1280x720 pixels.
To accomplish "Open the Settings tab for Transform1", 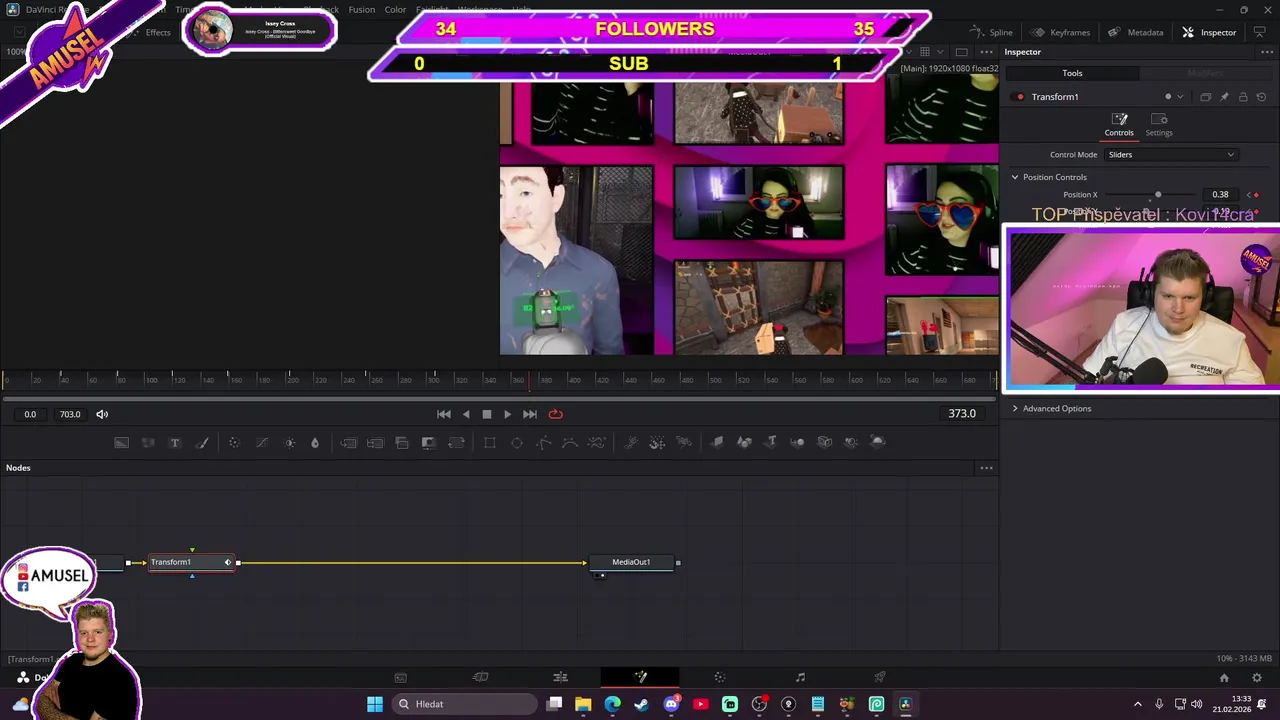I will pyautogui.click(x=1159, y=125).
